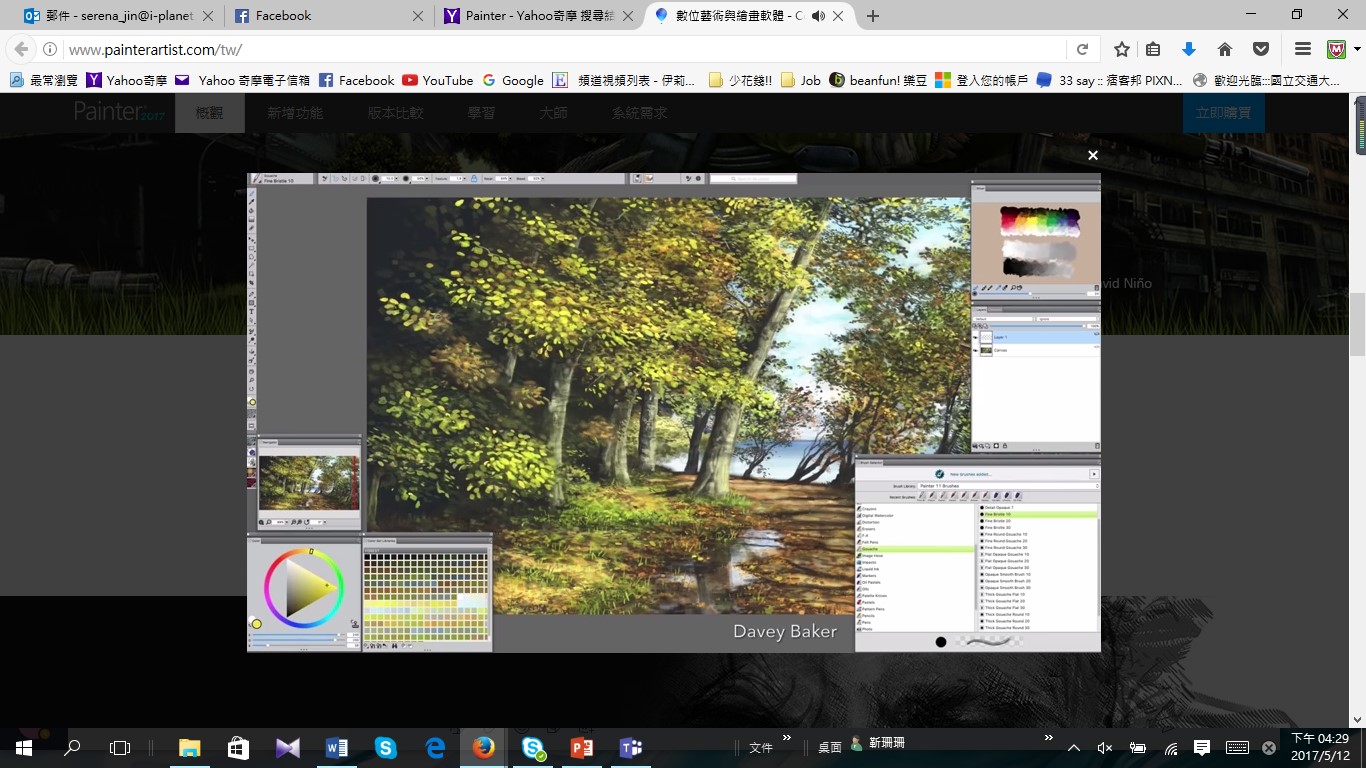This screenshot has height=768, width=1366.
Task: Open the Firefox hamburger menu
Action: pos(1303,49)
